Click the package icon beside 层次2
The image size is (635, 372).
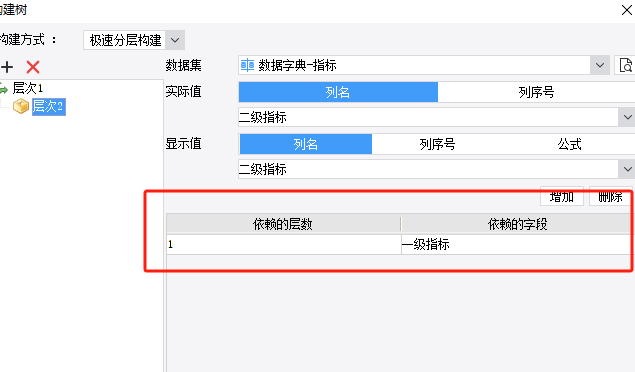(x=21, y=106)
